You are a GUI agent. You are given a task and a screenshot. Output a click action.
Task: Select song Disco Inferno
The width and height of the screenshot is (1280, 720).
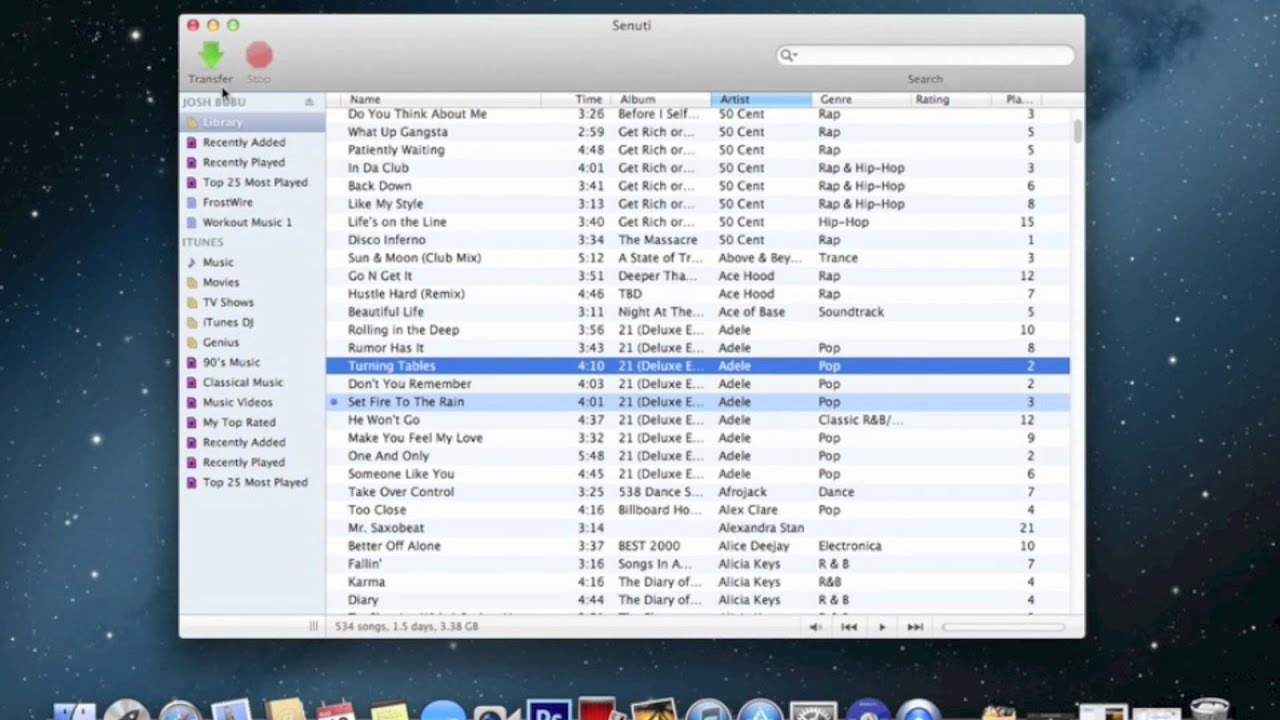pos(698,240)
